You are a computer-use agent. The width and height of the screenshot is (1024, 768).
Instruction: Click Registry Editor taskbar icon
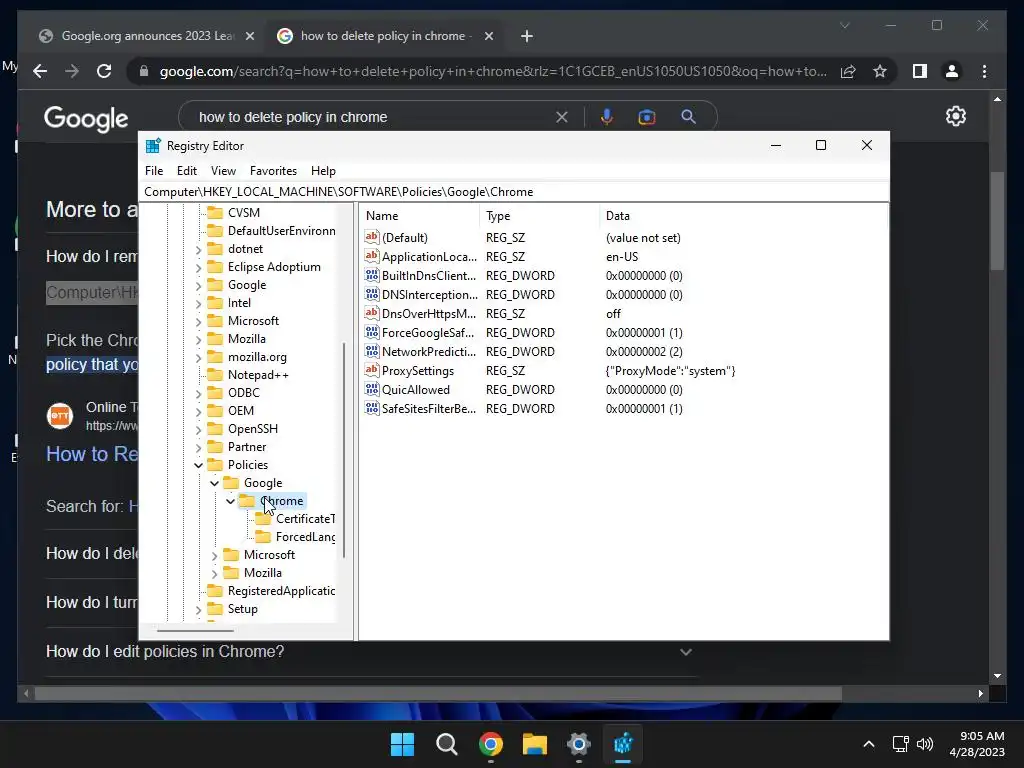pyautogui.click(x=623, y=744)
